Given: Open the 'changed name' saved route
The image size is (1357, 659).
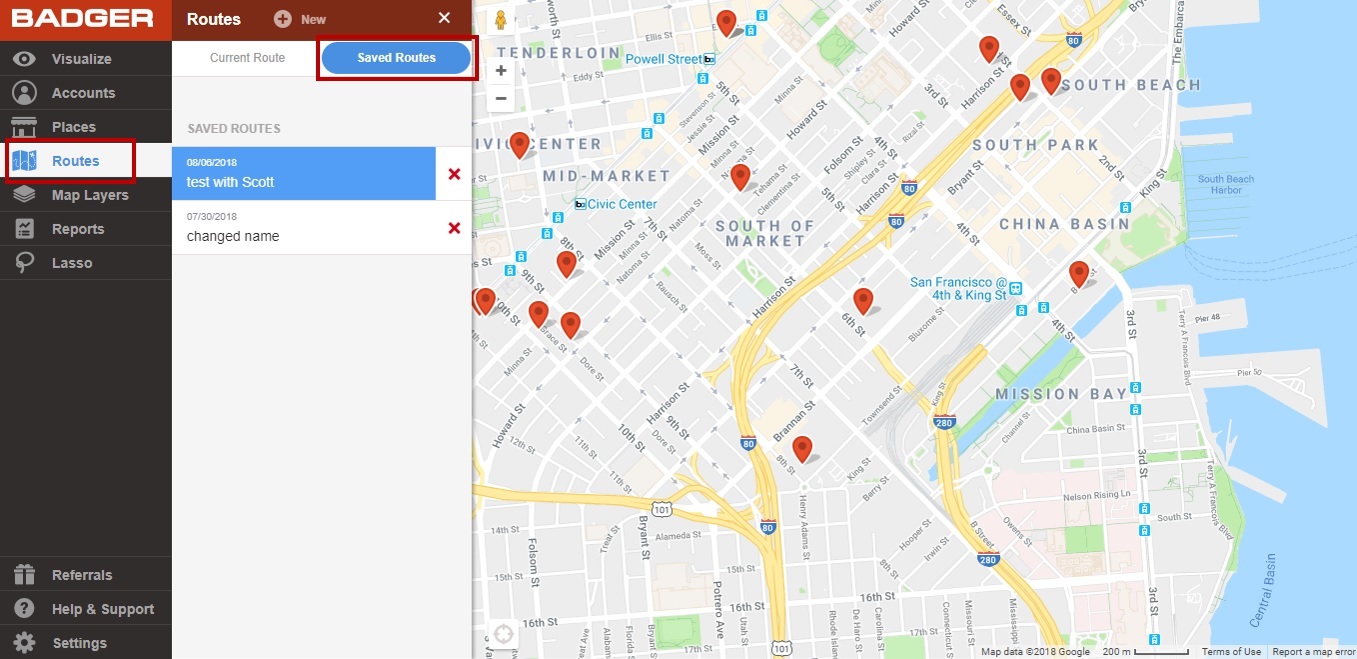Looking at the screenshot, I should coord(304,228).
